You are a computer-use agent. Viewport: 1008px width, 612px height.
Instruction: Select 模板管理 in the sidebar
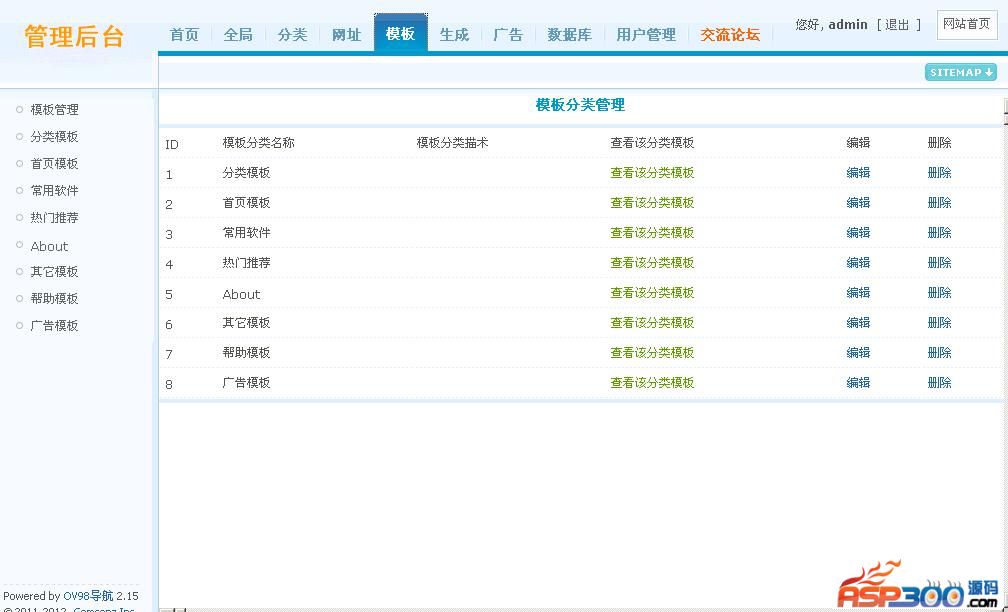(x=54, y=110)
